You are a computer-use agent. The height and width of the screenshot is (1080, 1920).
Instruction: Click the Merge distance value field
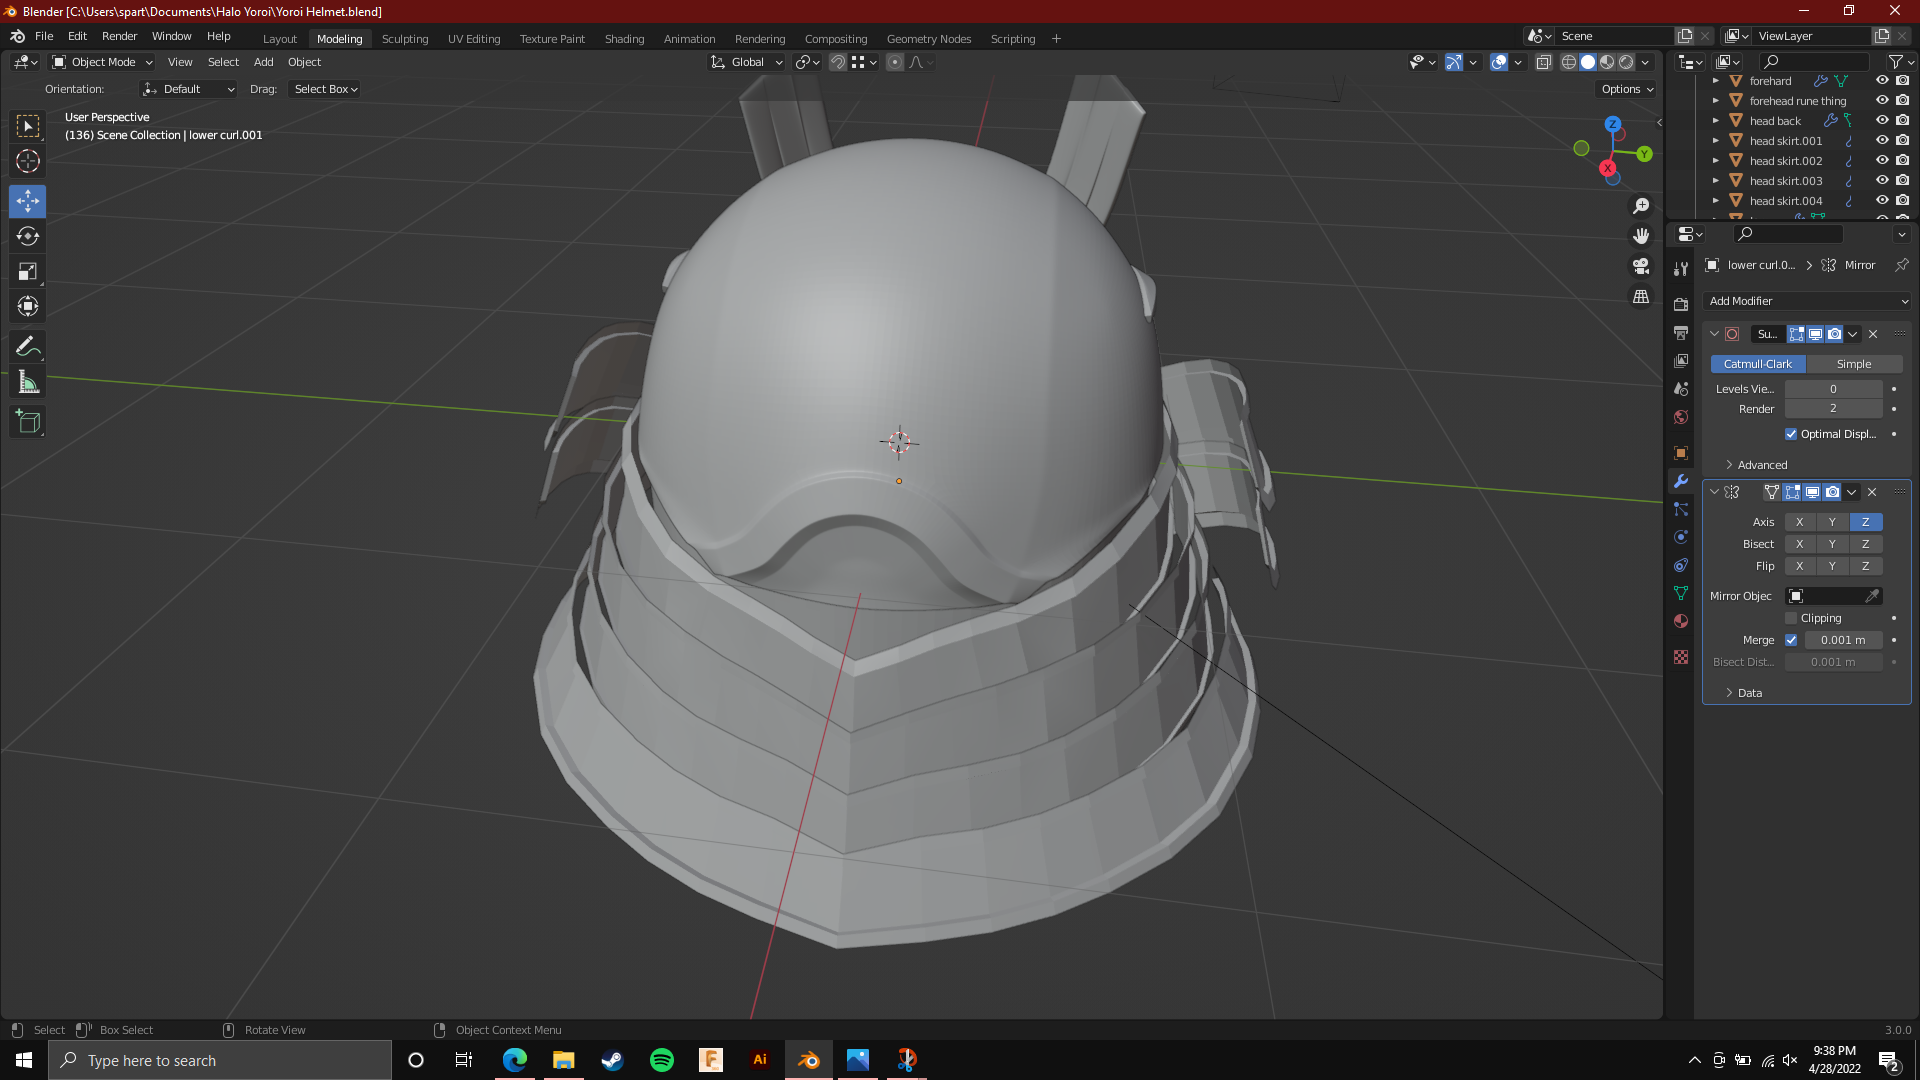coord(1842,640)
